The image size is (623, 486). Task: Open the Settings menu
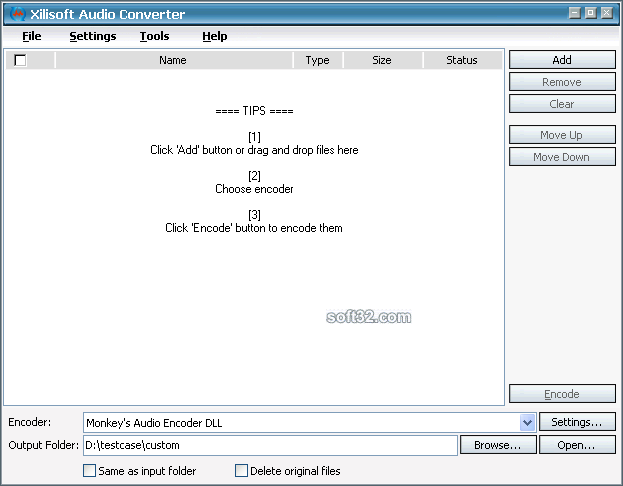click(93, 36)
